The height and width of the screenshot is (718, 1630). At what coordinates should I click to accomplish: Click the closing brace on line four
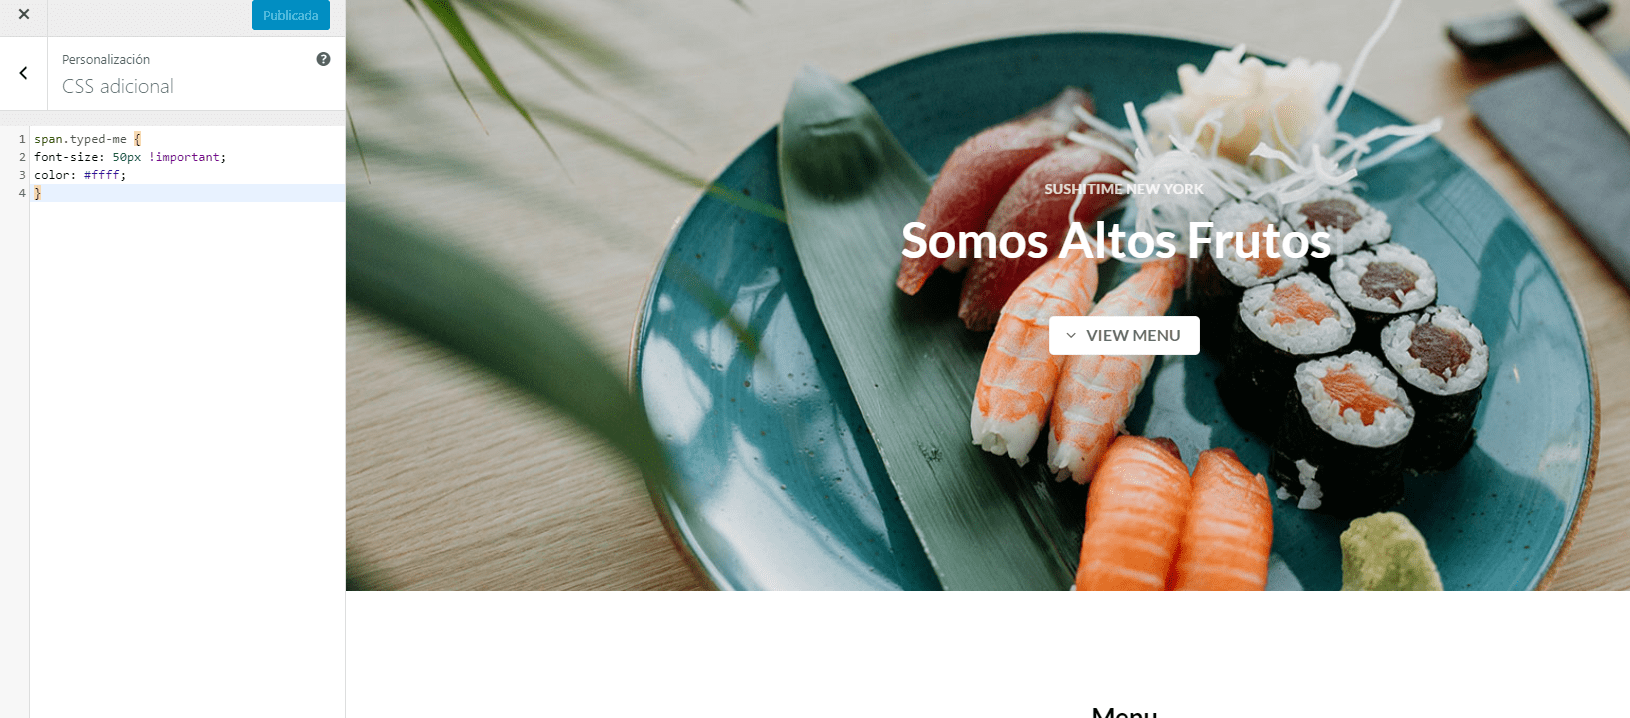coord(38,193)
